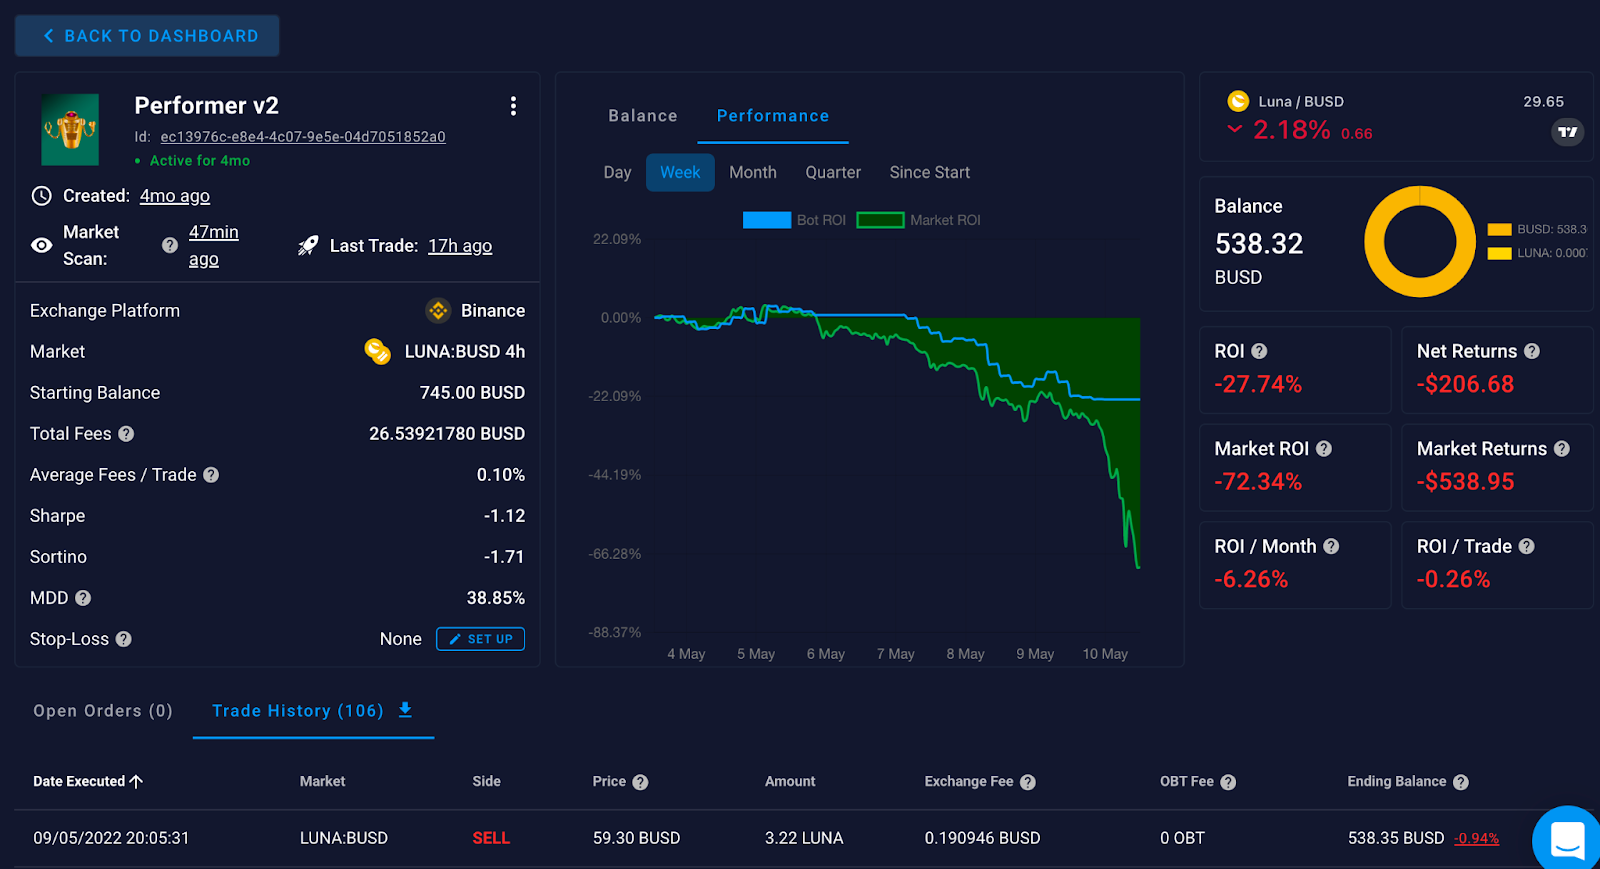Show the MDD help tooltip
The image size is (1600, 869).
[x=83, y=598]
